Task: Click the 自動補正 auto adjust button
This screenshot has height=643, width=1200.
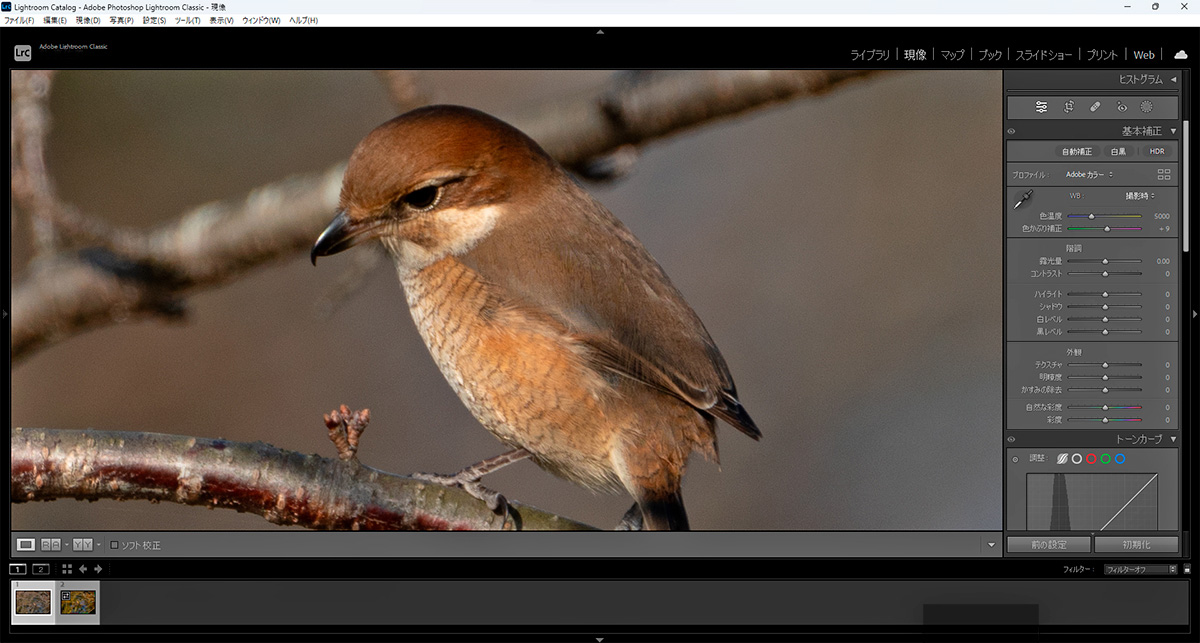Action: point(1077,152)
